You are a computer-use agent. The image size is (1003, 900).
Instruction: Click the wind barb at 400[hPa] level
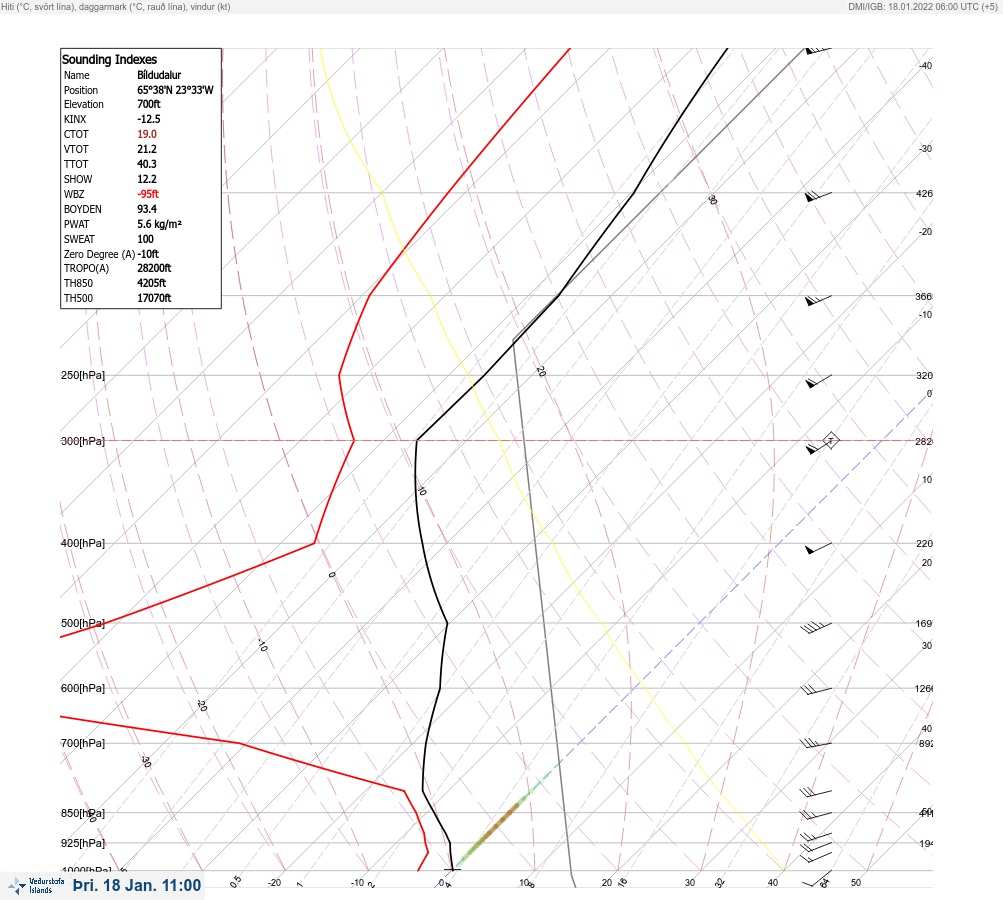[x=818, y=548]
